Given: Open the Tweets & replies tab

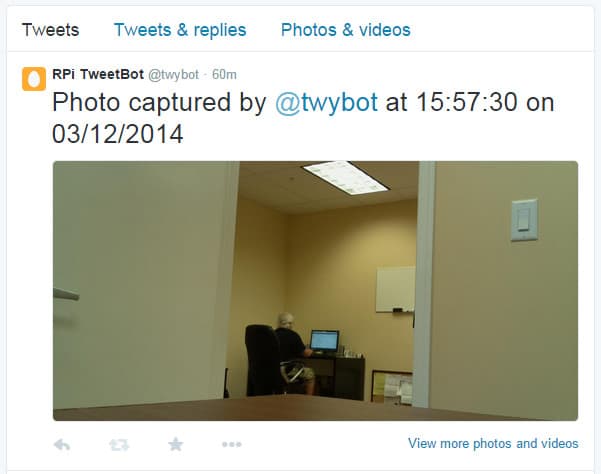Looking at the screenshot, I should 180,30.
